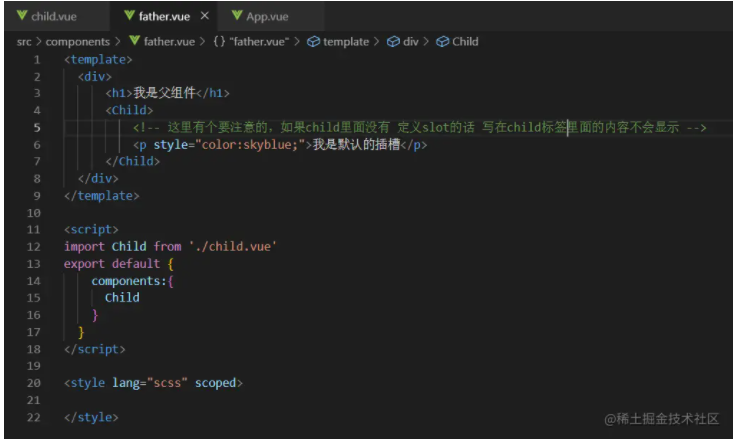The width and height of the screenshot is (733, 439).
Task: Click the HTML comment on line 5
Action: pos(420,127)
